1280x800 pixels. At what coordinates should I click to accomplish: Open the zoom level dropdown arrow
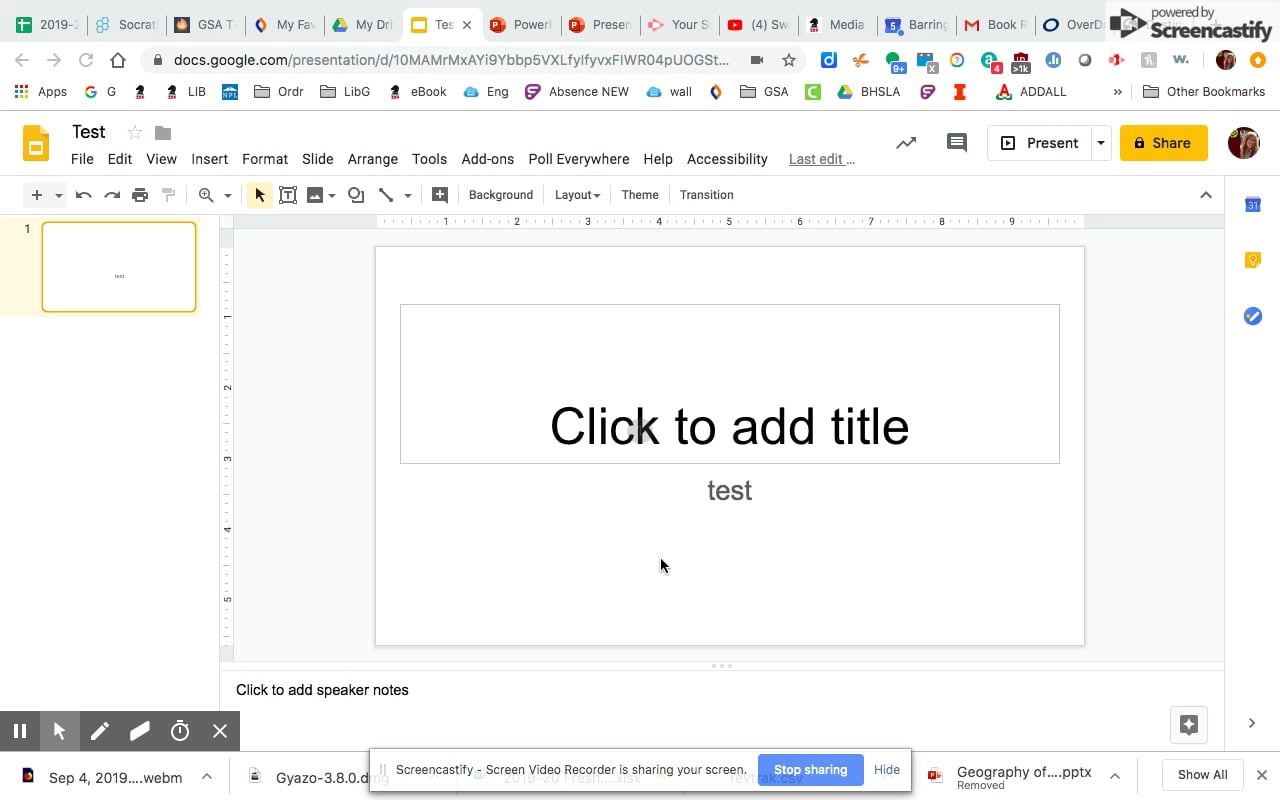coord(228,195)
